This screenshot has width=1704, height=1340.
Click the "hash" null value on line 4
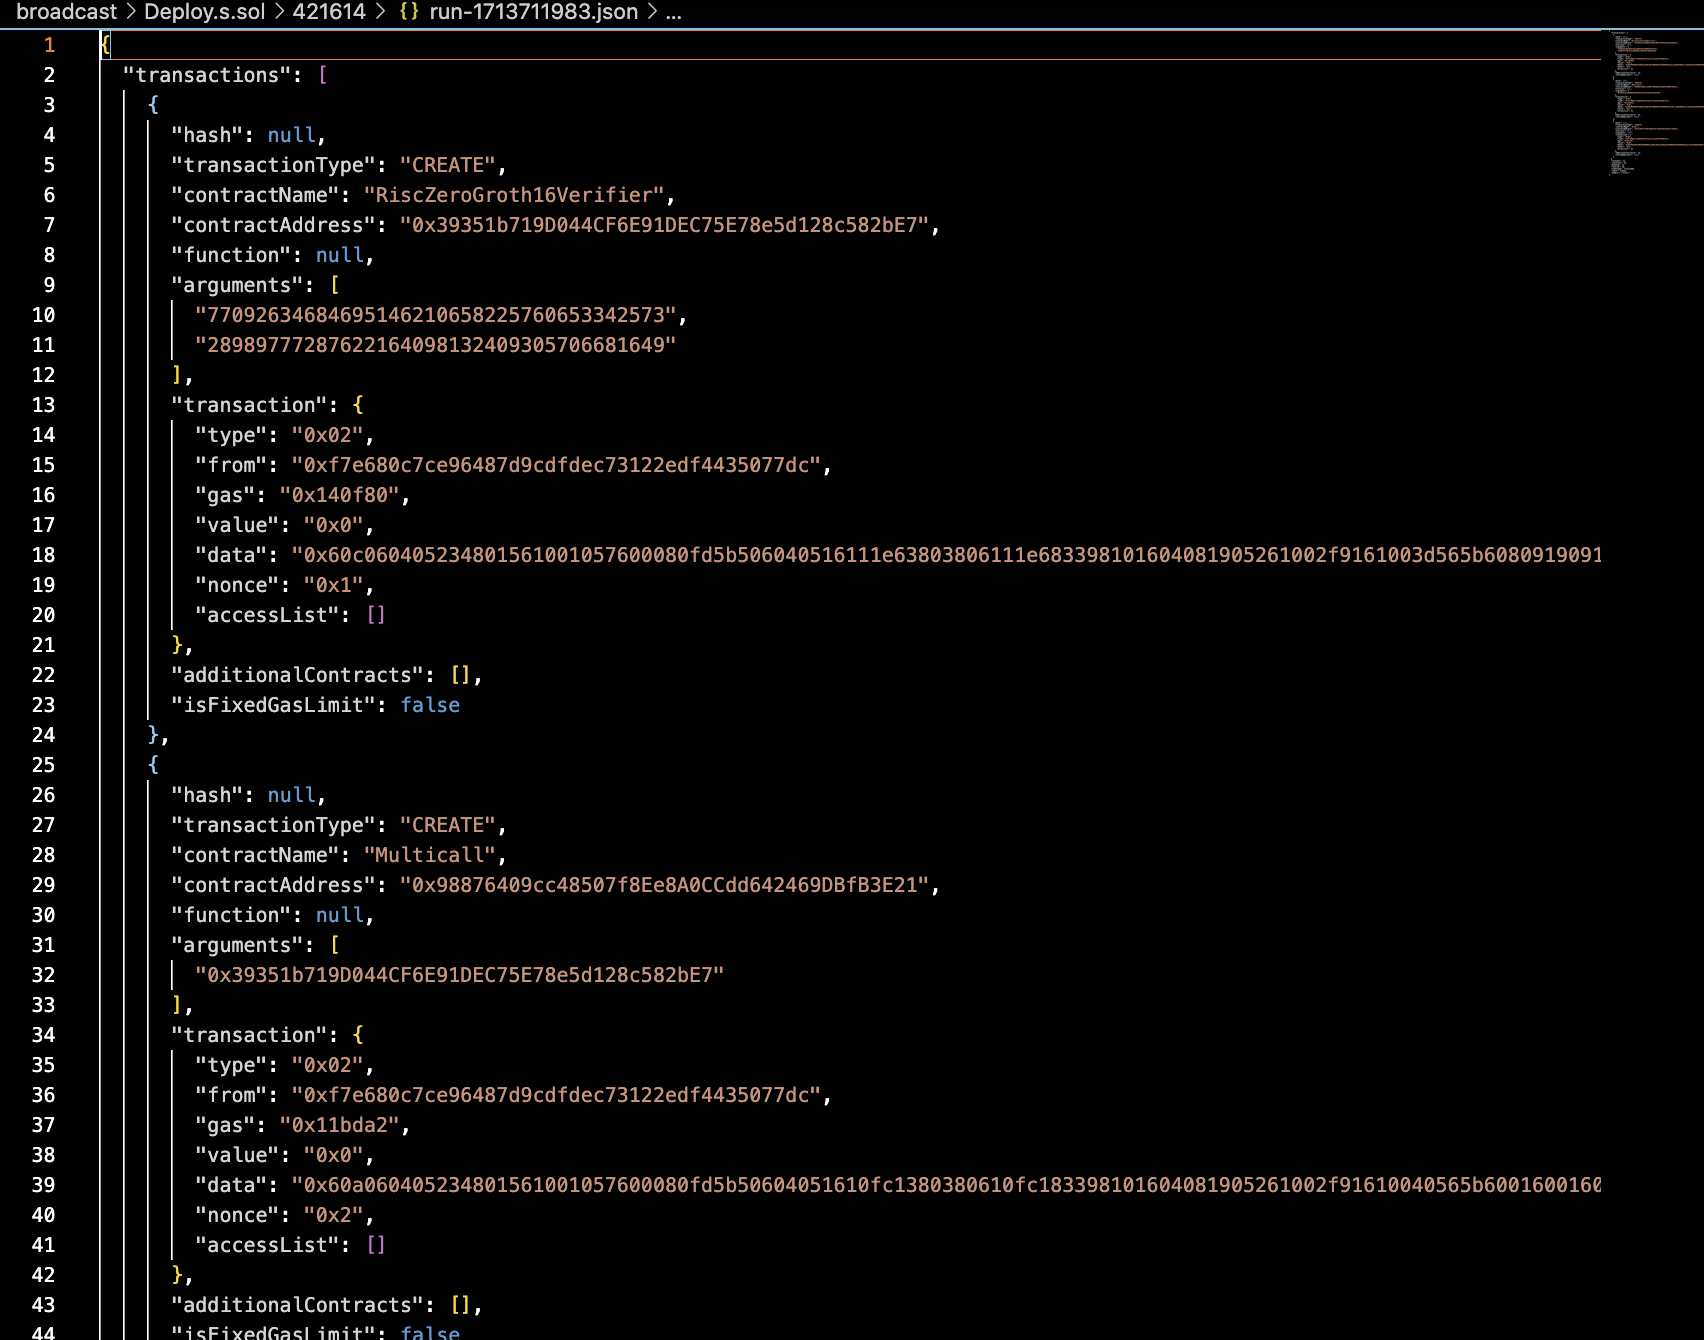[x=291, y=135]
